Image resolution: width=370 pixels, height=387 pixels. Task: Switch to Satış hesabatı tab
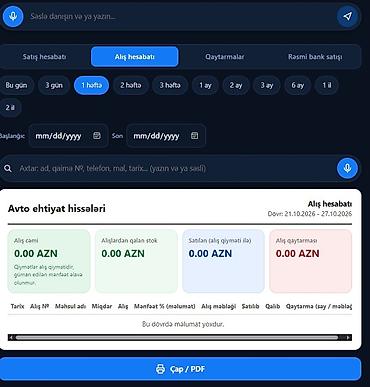coord(44,57)
